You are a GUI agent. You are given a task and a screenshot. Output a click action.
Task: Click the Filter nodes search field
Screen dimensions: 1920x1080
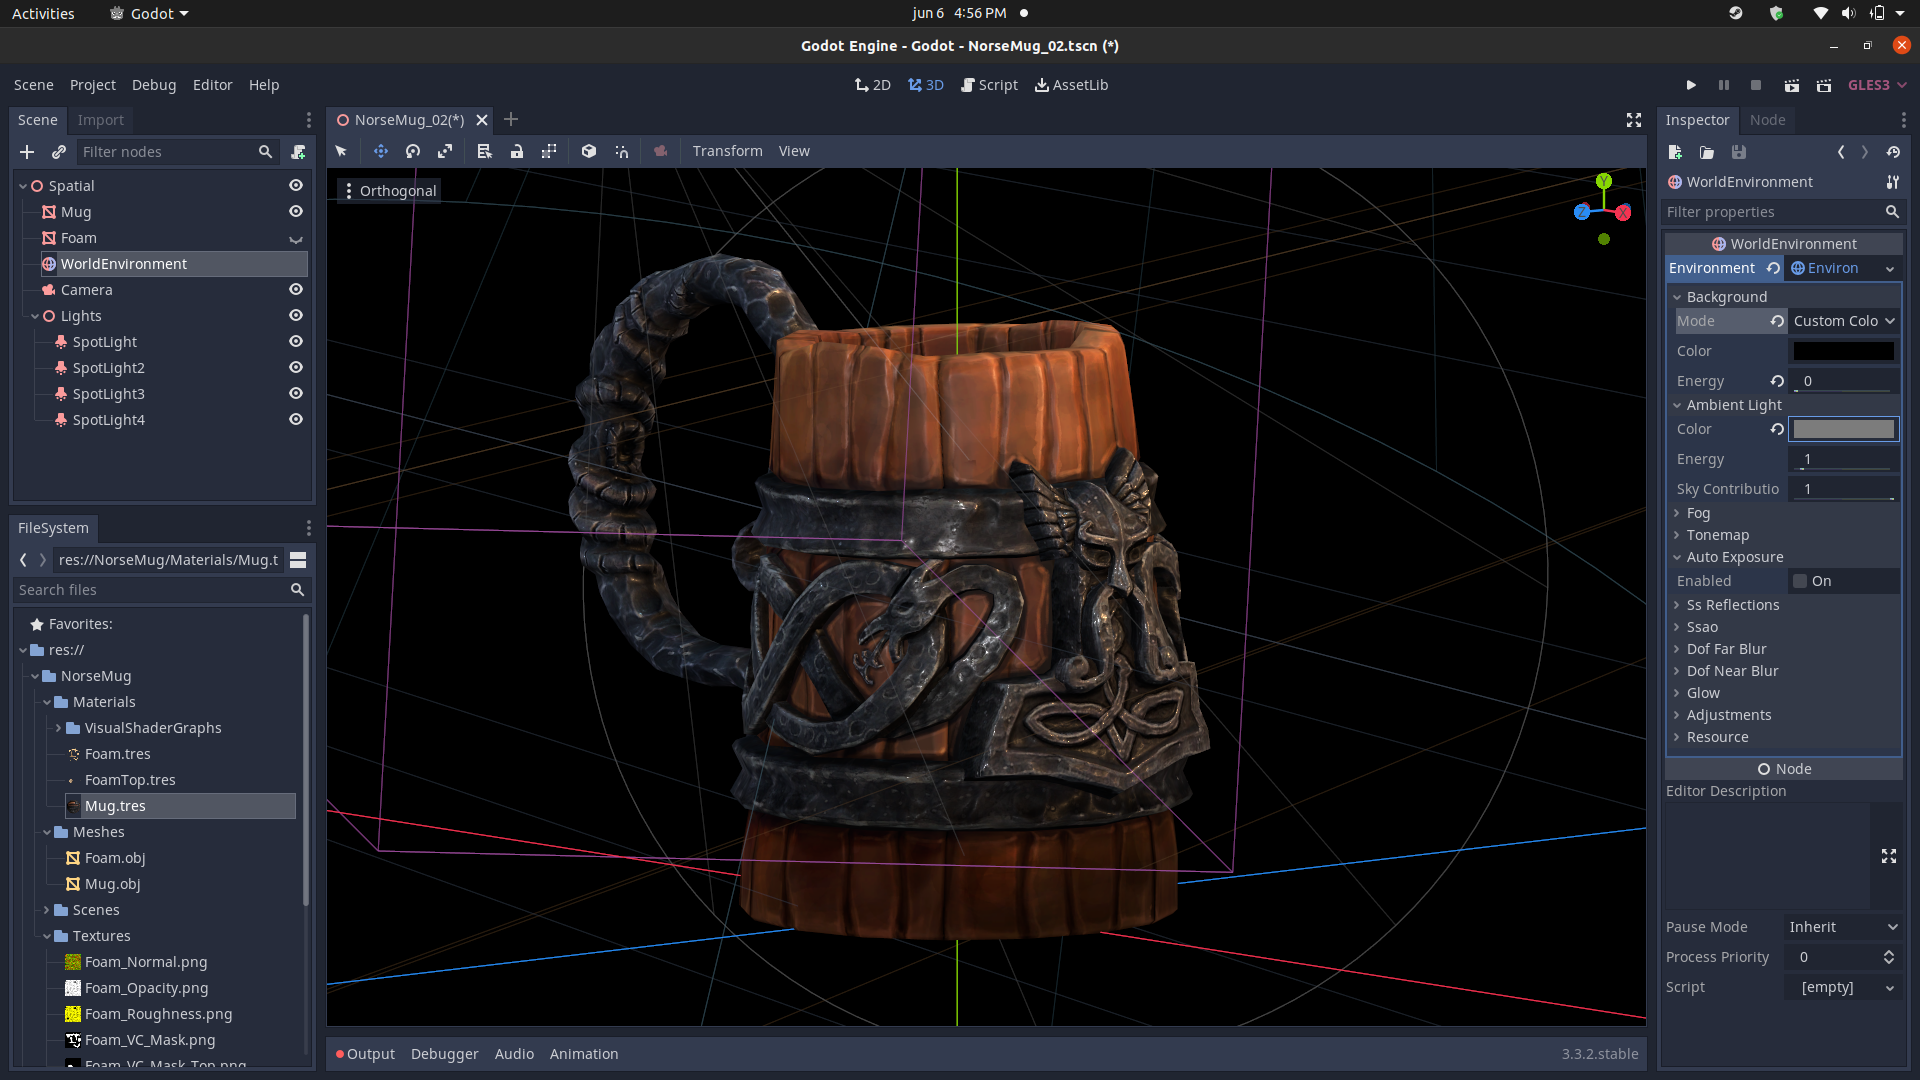click(x=165, y=152)
